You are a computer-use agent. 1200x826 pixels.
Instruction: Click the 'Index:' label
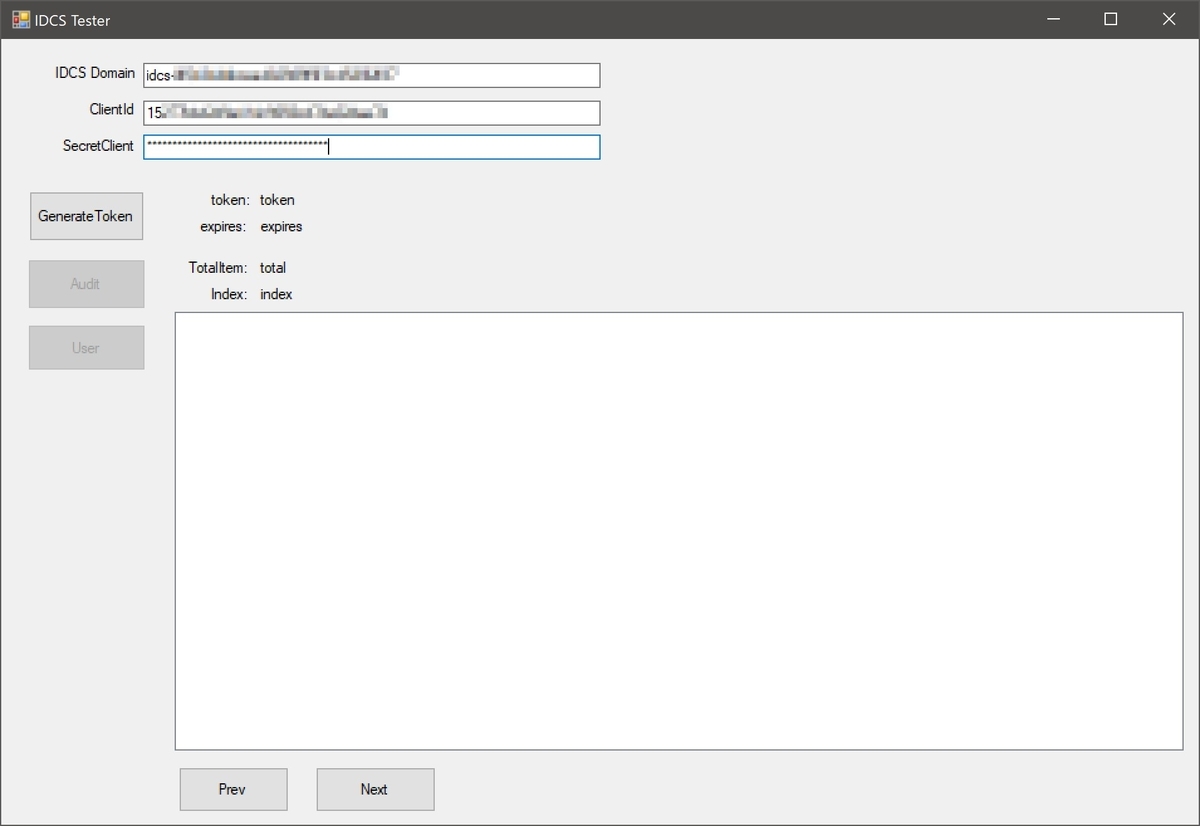coord(229,295)
